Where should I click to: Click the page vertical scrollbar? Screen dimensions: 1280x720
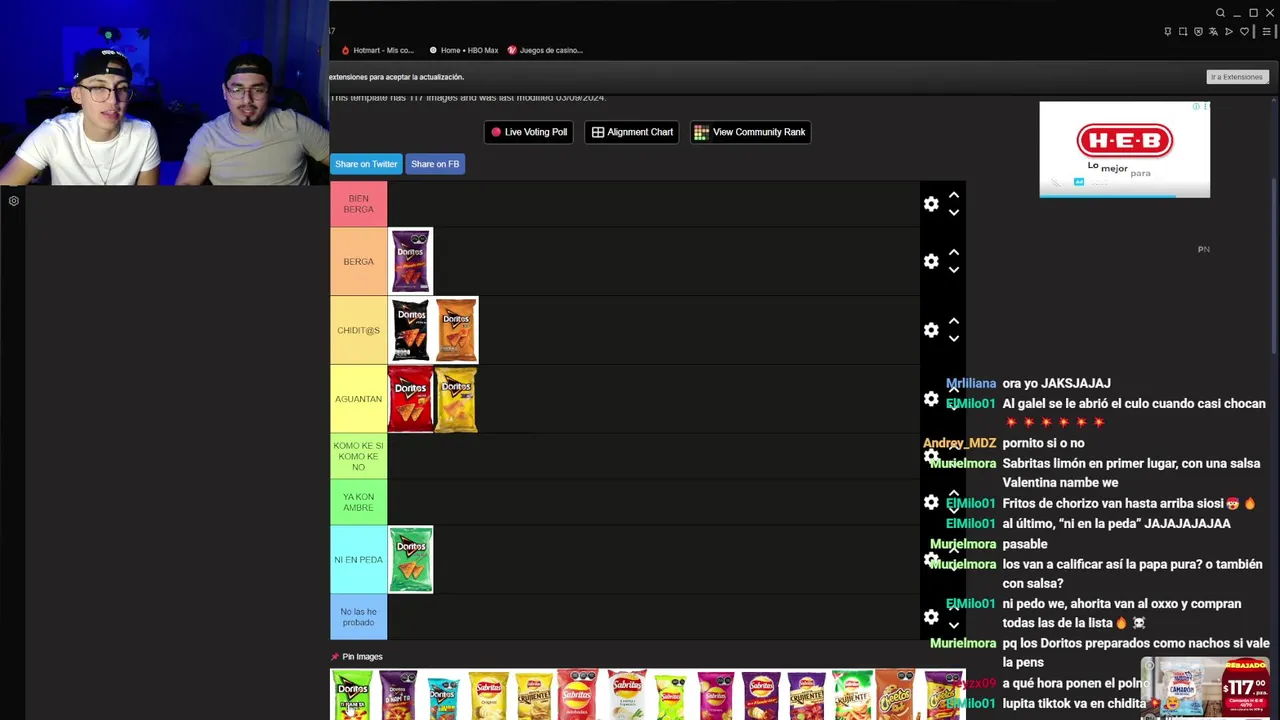(1273, 265)
